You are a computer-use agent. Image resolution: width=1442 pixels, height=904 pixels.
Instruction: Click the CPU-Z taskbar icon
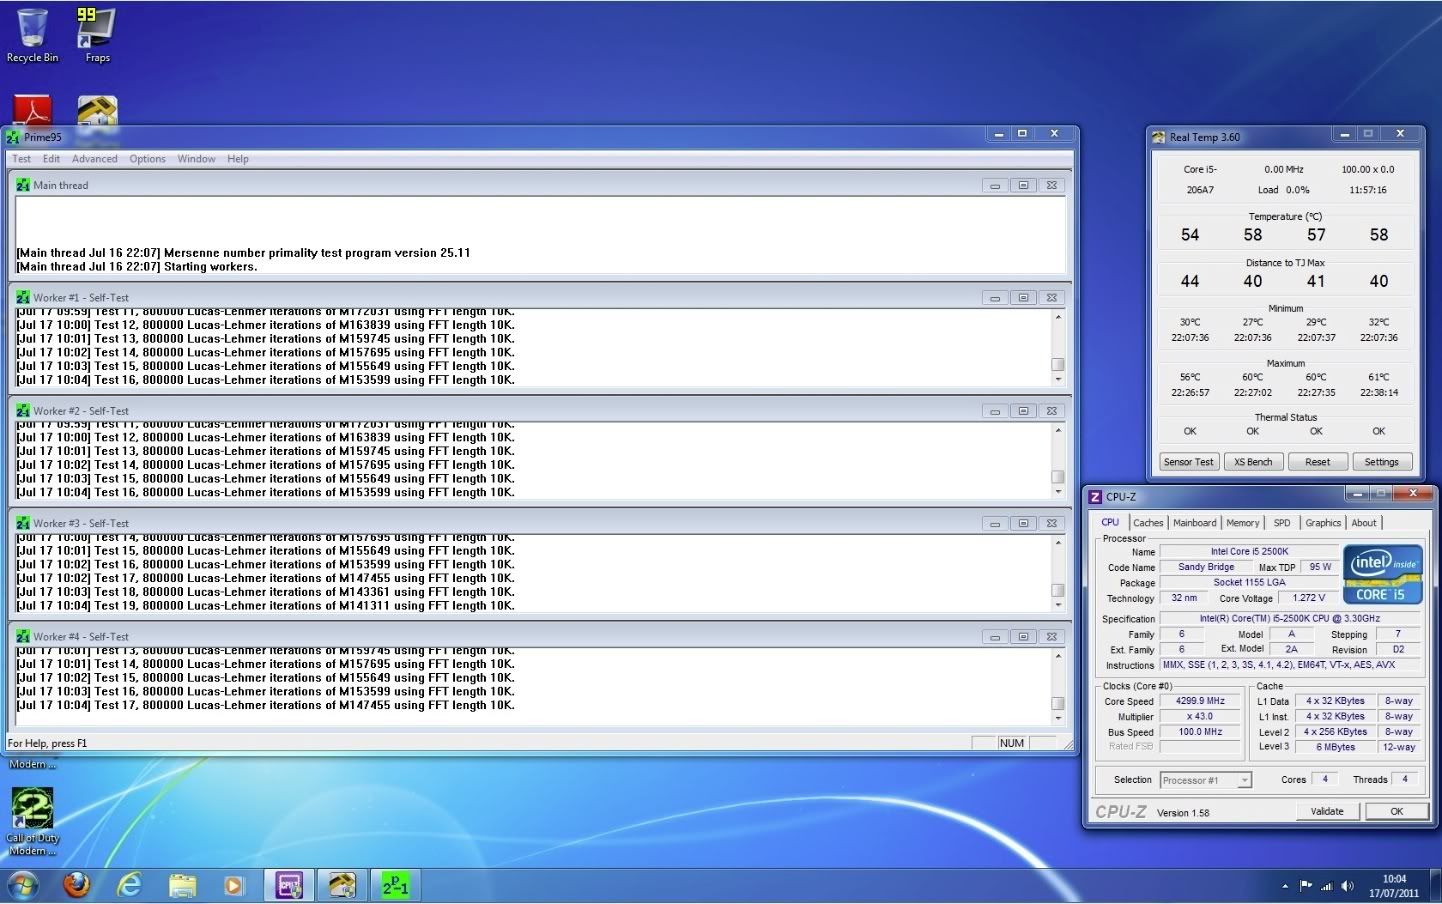tap(289, 885)
